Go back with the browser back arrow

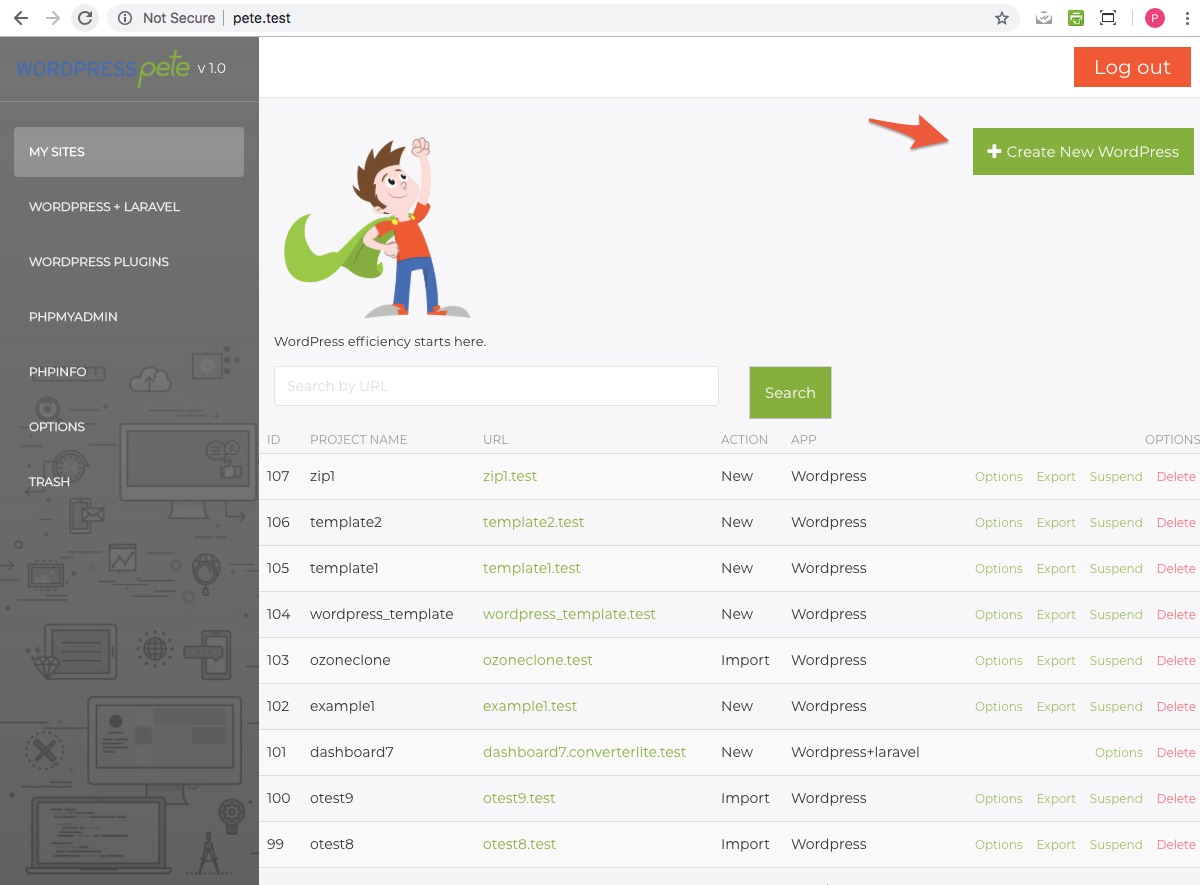[x=21, y=18]
